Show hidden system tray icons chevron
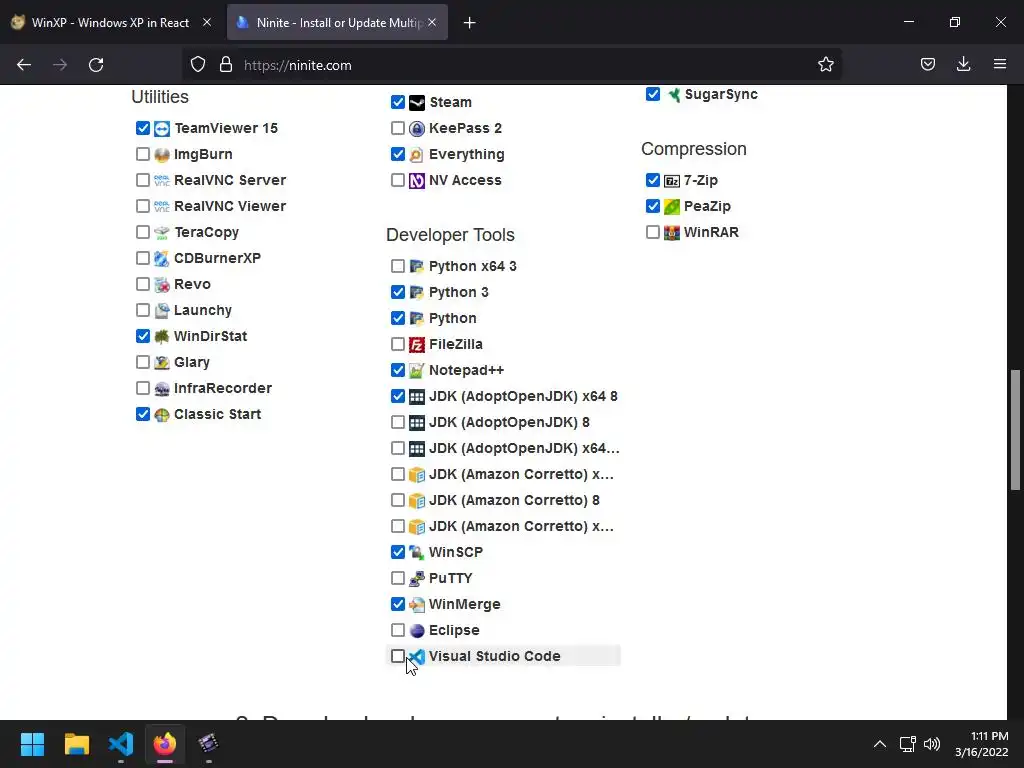This screenshot has width=1024, height=768. point(880,744)
